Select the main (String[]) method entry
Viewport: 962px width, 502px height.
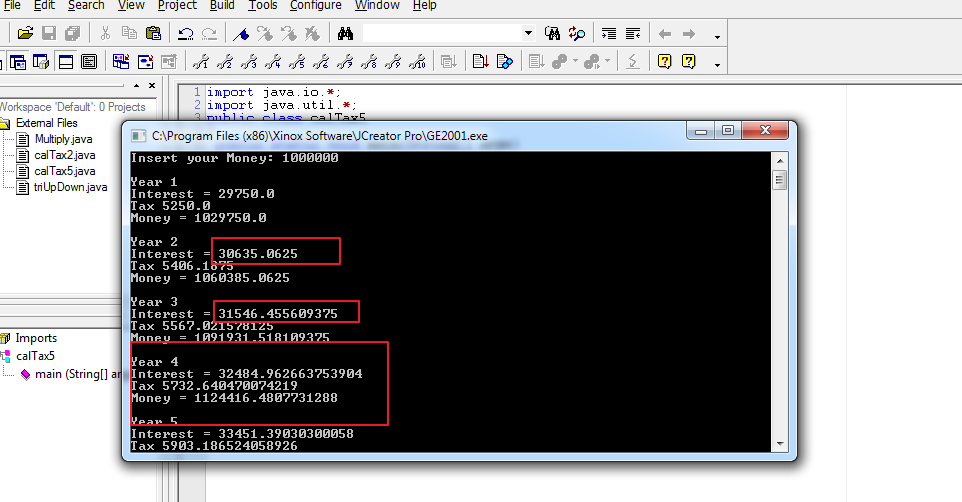77,374
